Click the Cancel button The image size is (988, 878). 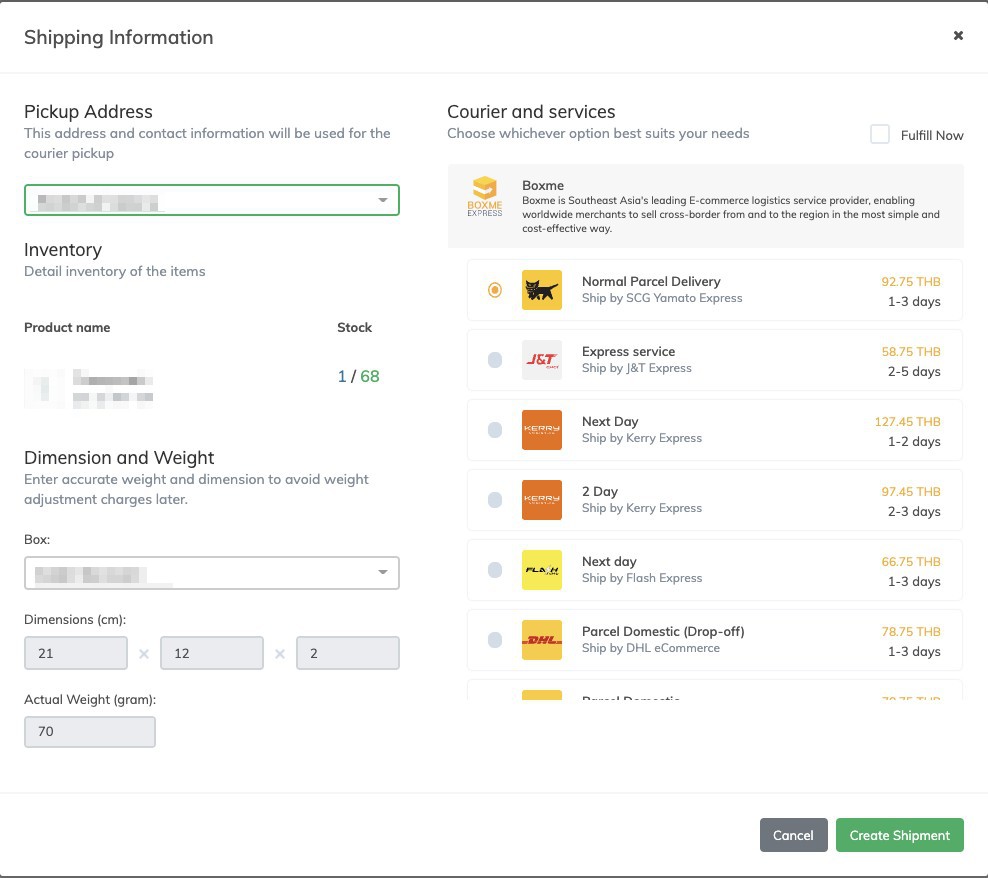[793, 835]
